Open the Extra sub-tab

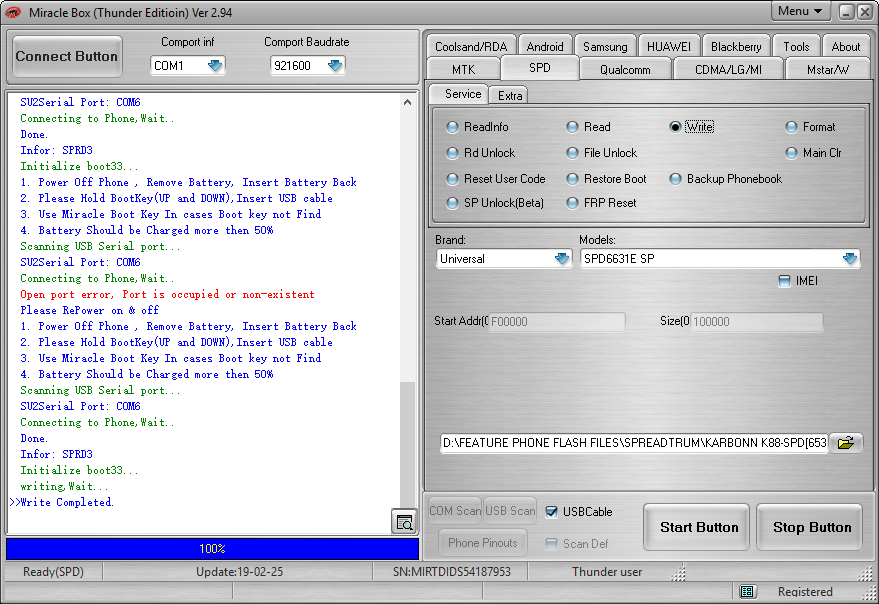[509, 95]
